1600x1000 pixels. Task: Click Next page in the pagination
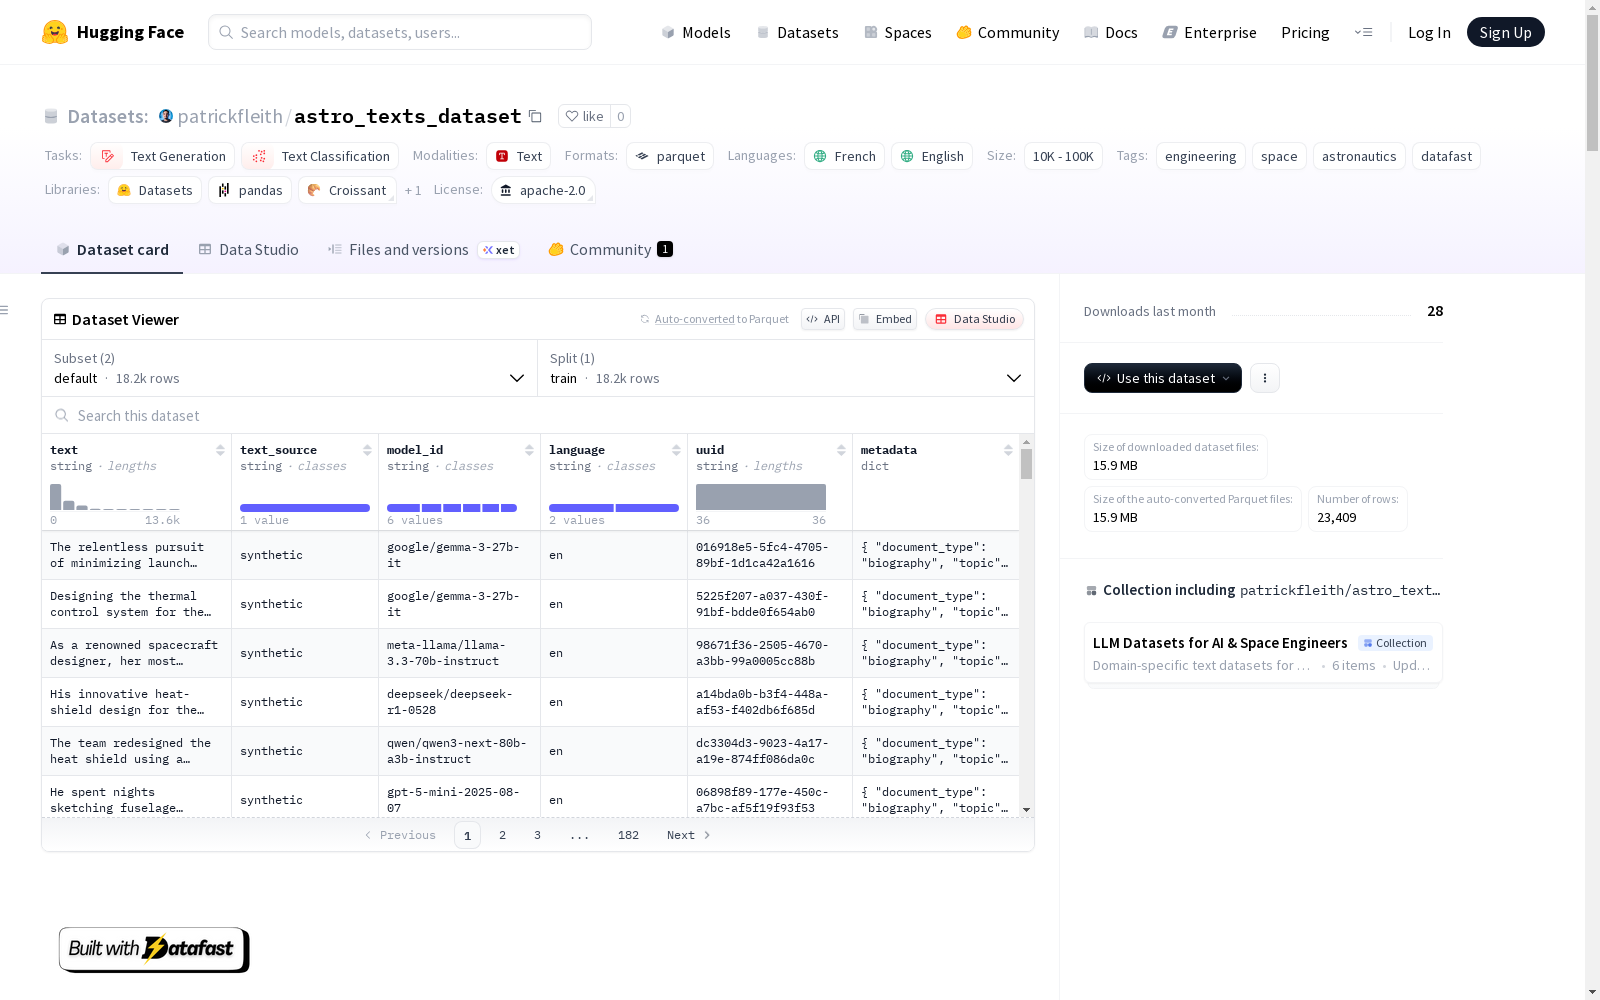[x=689, y=835]
